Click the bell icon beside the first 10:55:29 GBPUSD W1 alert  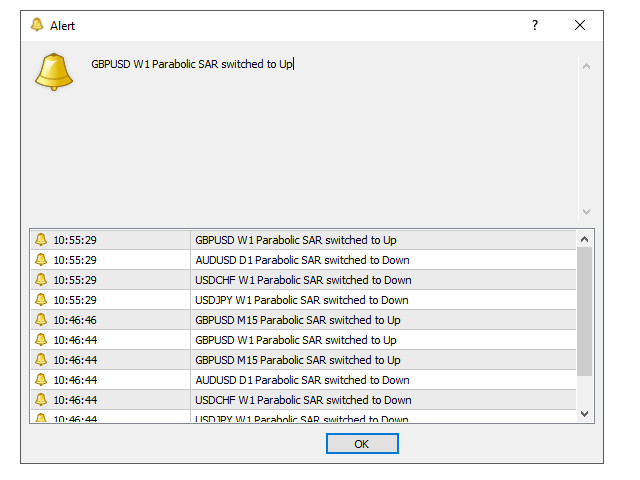pyautogui.click(x=41, y=240)
